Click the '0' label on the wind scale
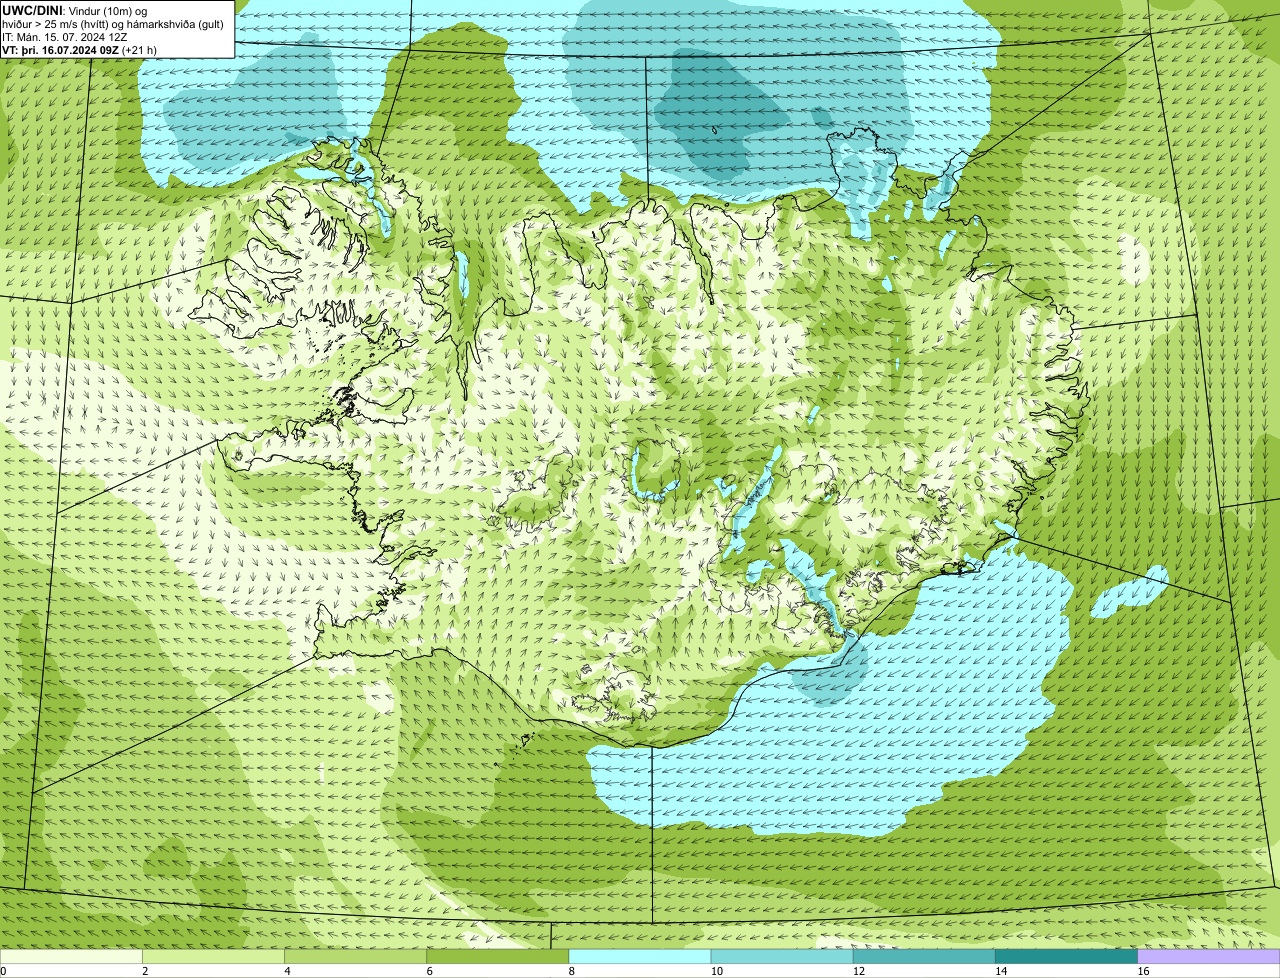Image resolution: width=1280 pixels, height=978 pixels. pyautogui.click(x=3, y=971)
